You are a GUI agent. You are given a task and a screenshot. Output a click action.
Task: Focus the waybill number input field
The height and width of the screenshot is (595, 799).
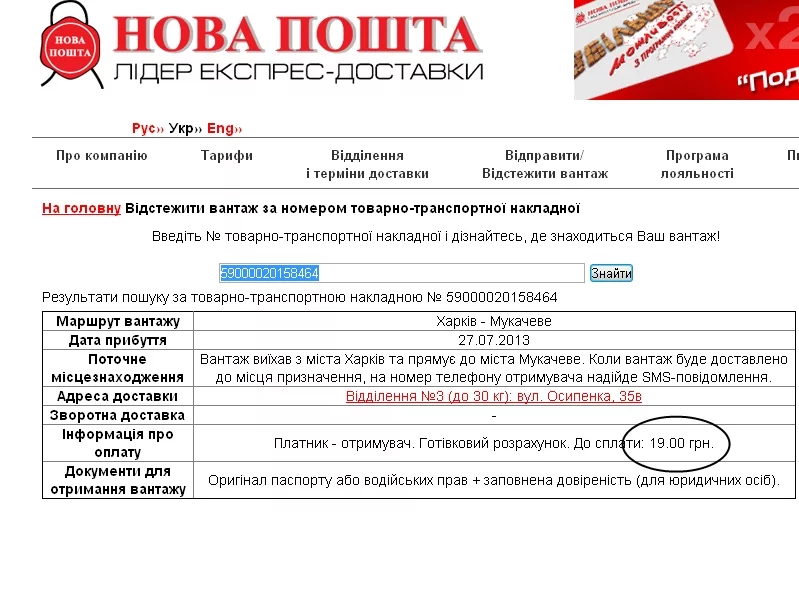402,273
